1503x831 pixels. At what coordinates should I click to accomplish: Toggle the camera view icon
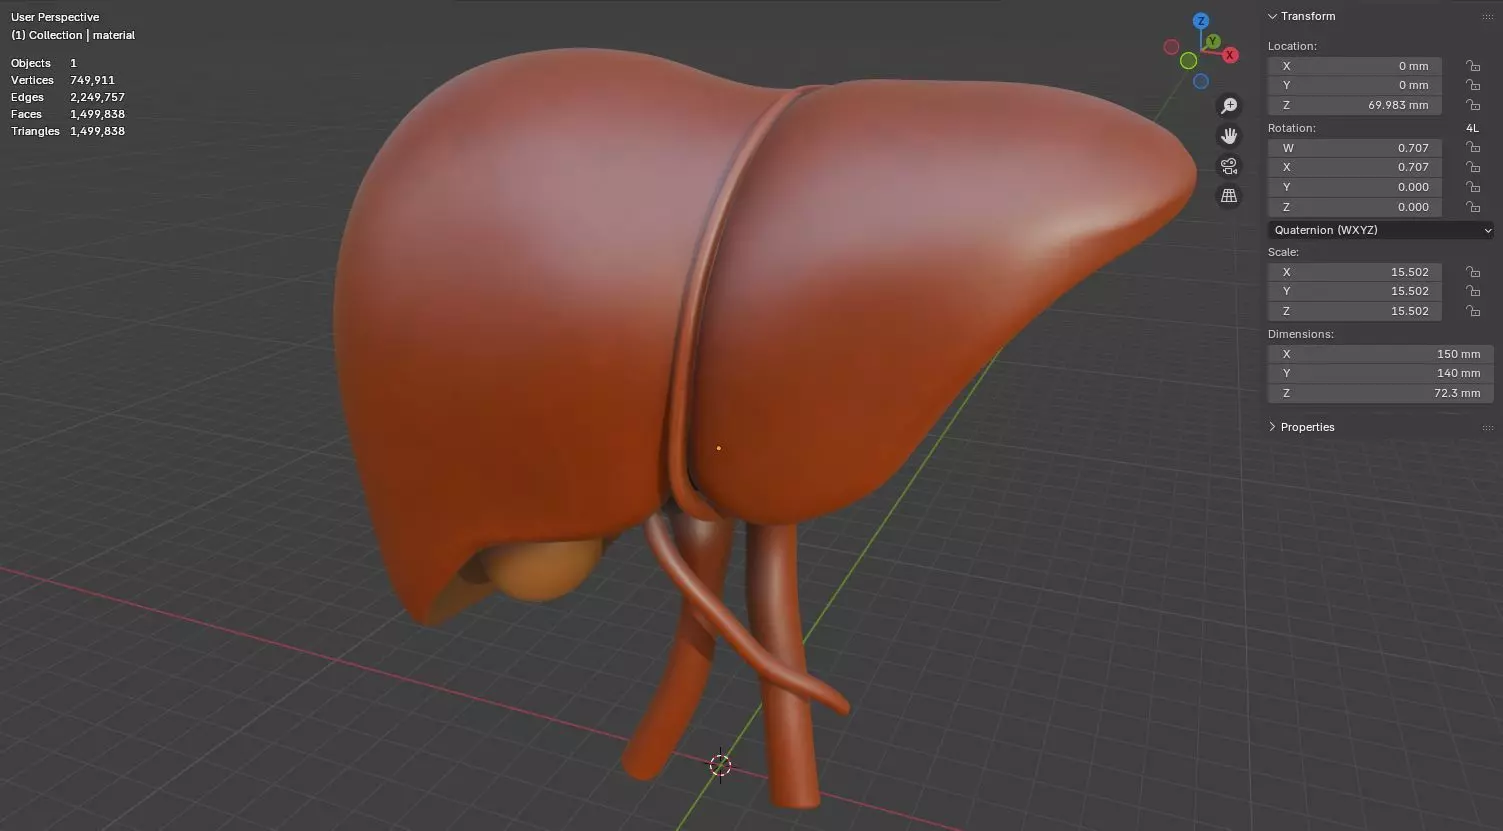tap(1229, 166)
